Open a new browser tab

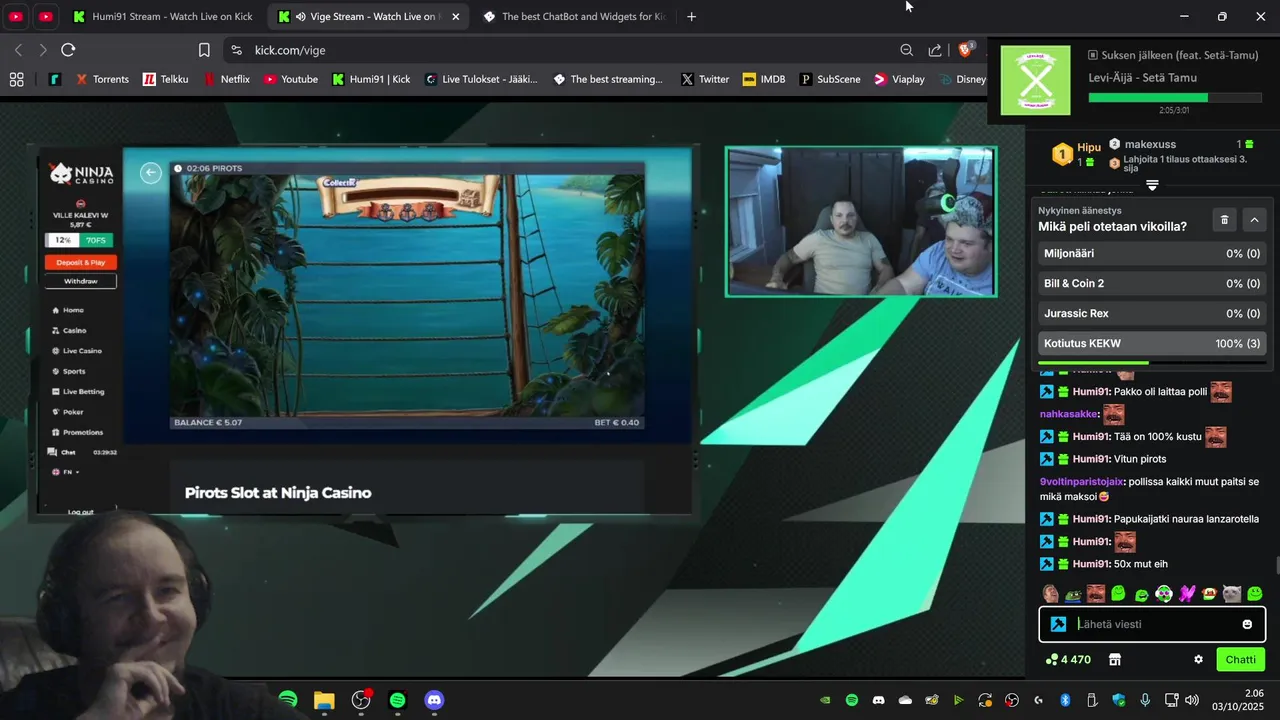691,16
